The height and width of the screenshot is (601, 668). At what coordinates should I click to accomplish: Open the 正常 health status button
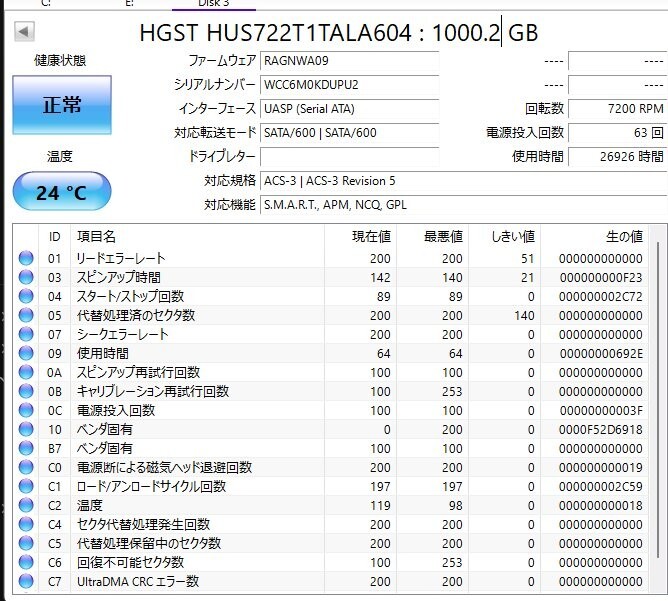62,105
